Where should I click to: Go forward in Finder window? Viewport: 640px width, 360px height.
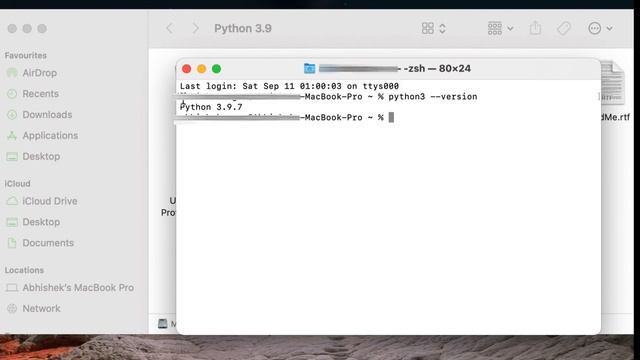[x=196, y=28]
